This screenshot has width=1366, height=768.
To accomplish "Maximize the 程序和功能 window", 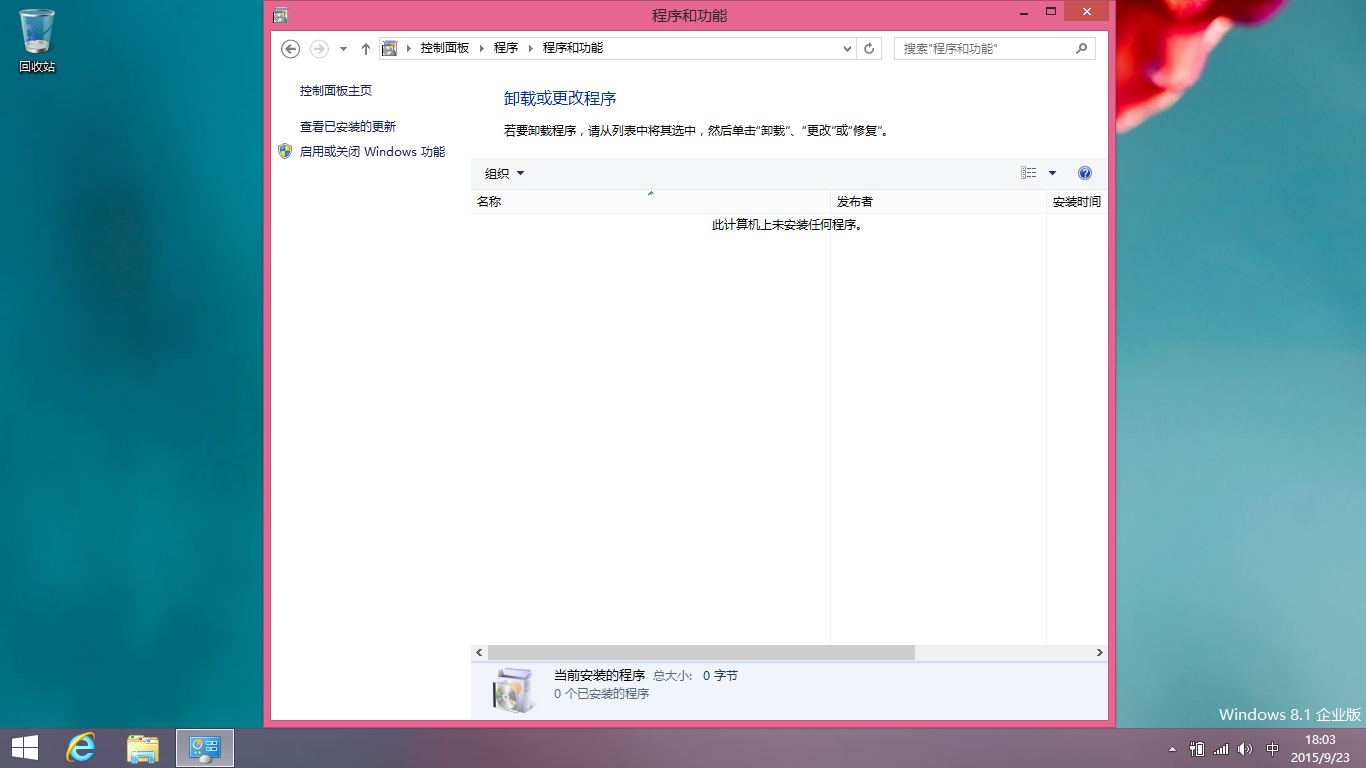I will tap(1050, 12).
